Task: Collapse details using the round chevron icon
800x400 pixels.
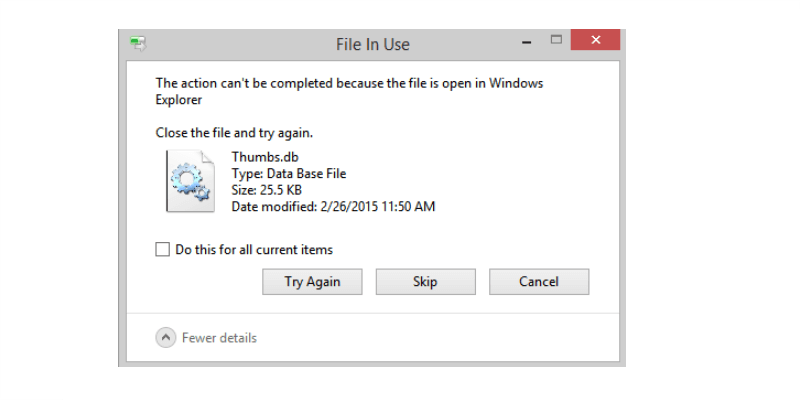Action: pos(166,338)
